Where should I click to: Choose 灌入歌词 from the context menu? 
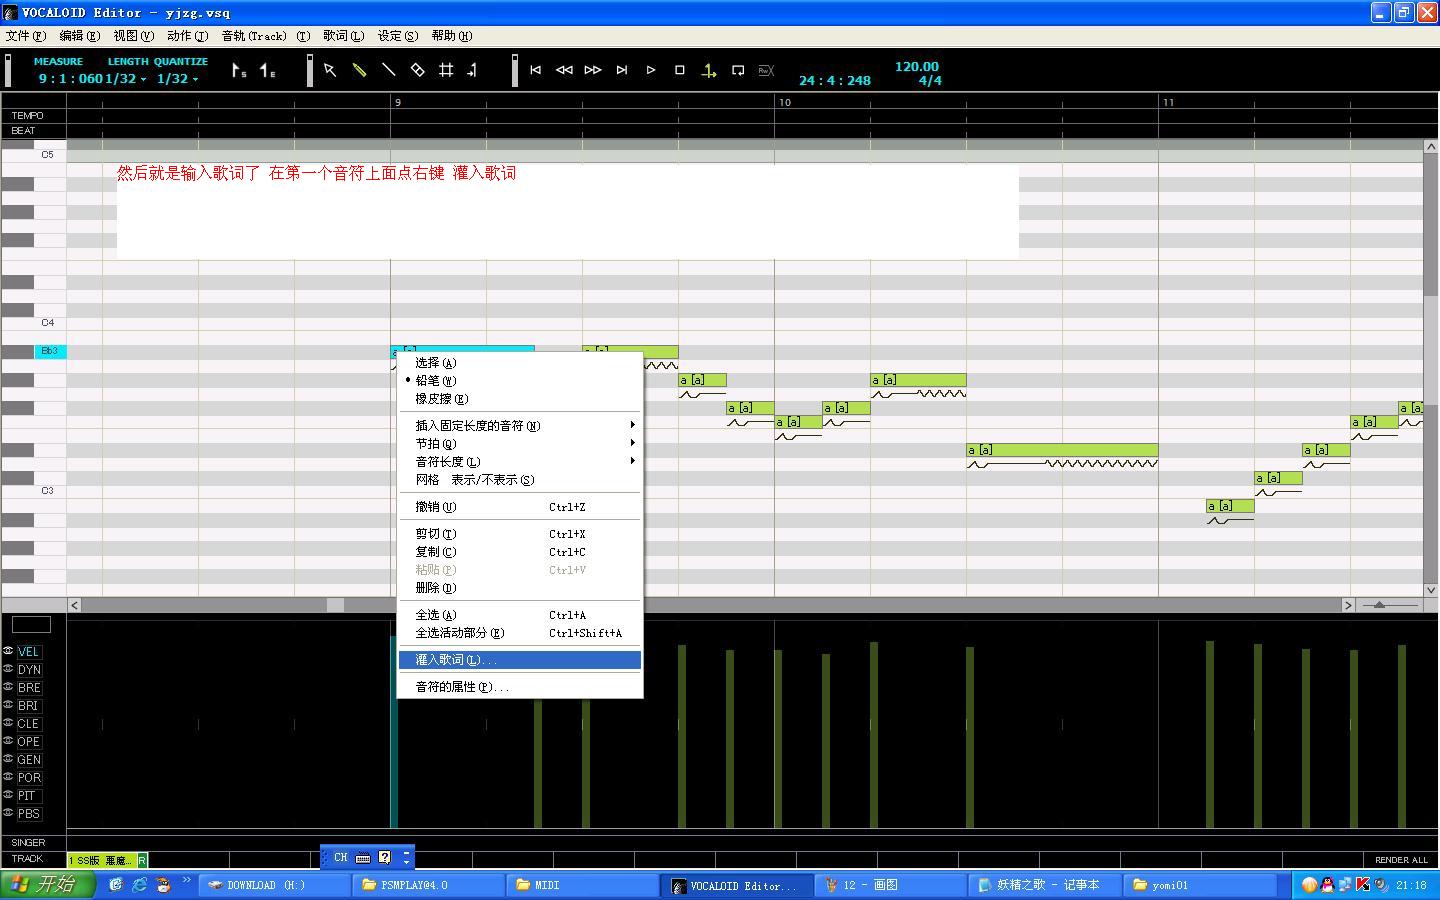pyautogui.click(x=520, y=660)
